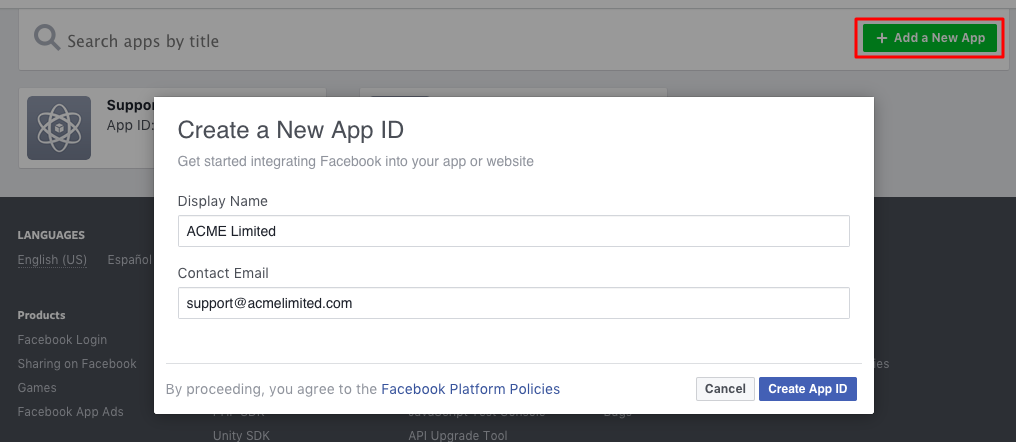
Task: Open the Facebook Login product link
Action: tap(62, 340)
